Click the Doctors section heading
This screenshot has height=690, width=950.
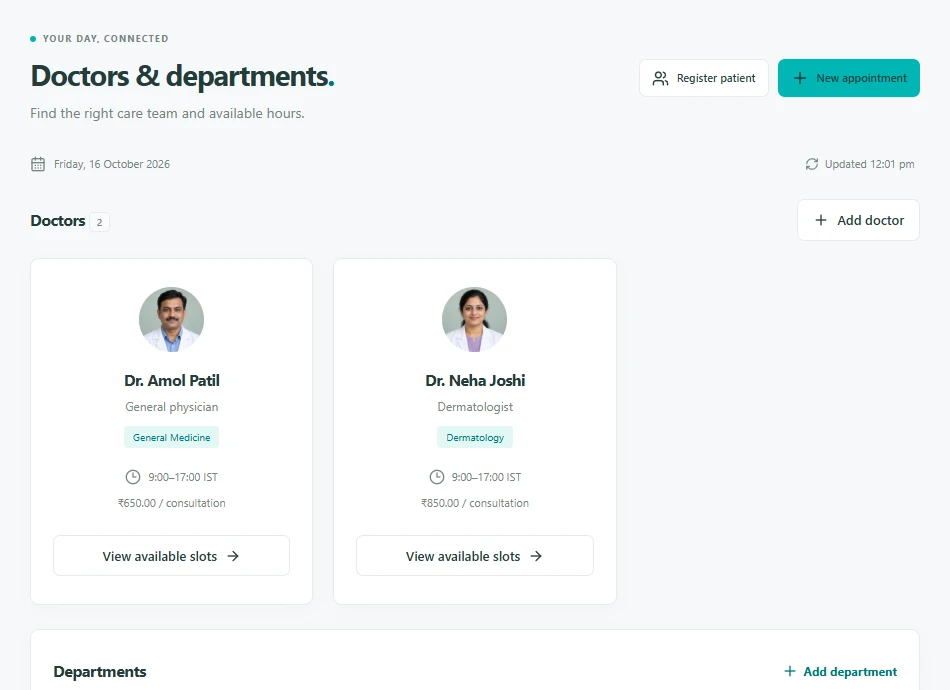(x=58, y=221)
